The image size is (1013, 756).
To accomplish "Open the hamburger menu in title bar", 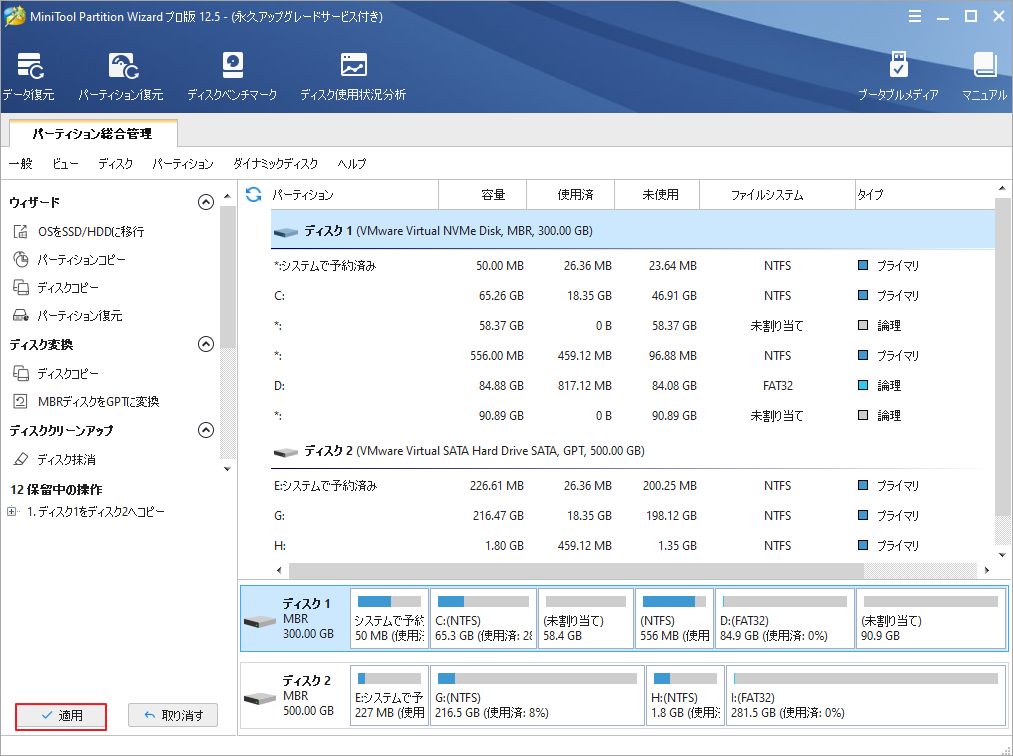I will (x=916, y=17).
